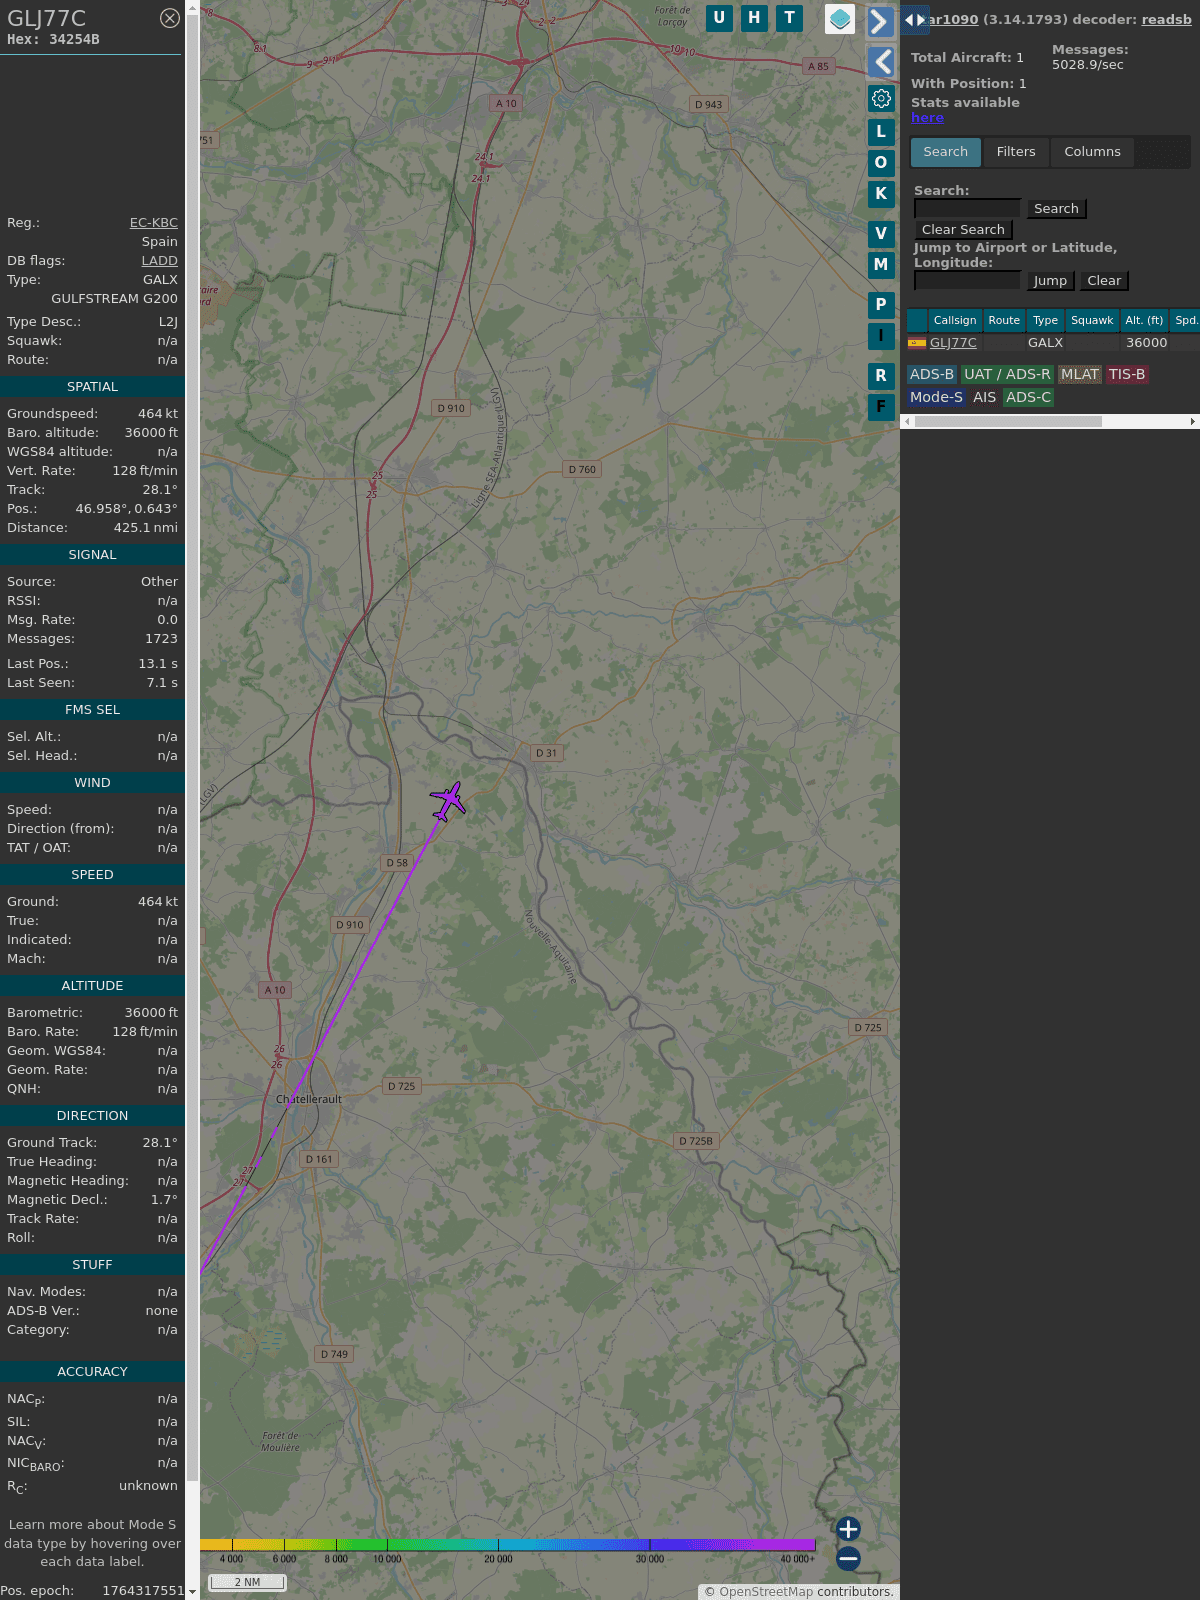
Task: Click the 36000 altitude cell in table
Action: 1146,343
